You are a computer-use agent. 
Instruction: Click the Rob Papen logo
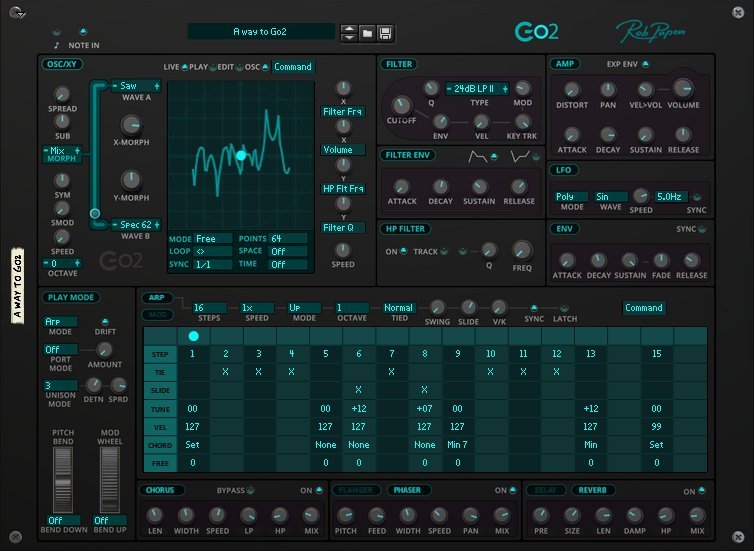coord(650,32)
